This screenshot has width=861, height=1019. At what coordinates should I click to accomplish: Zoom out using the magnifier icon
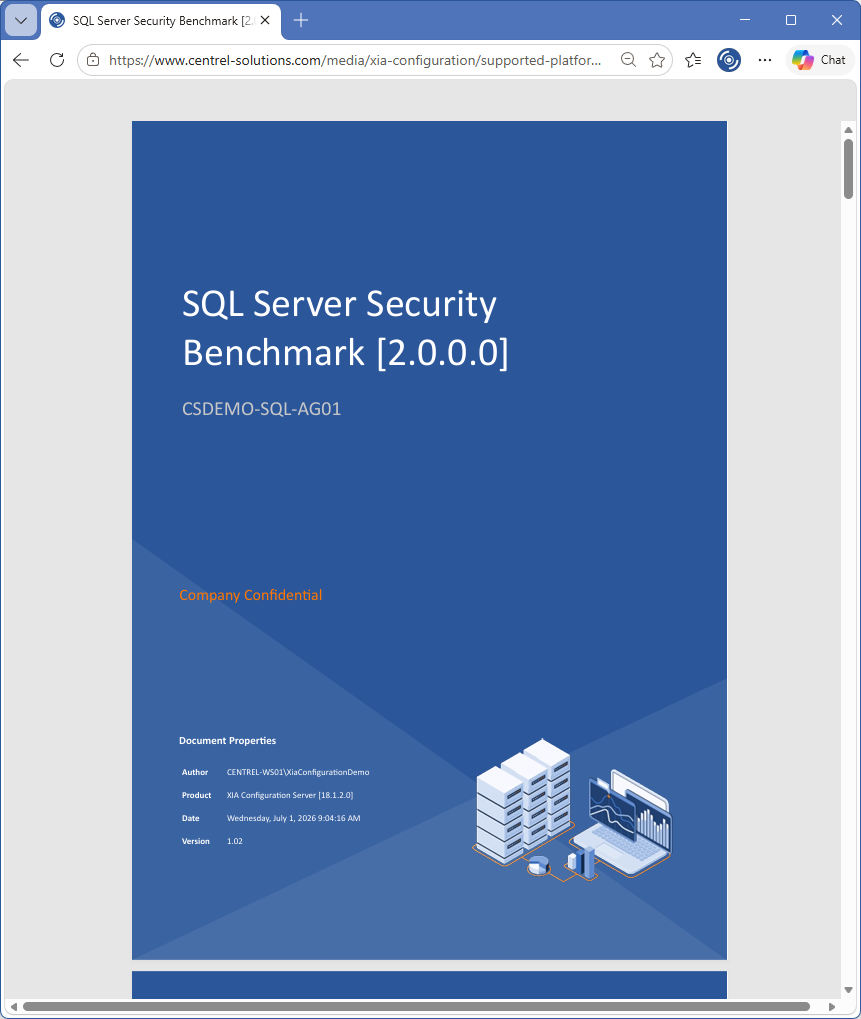pyautogui.click(x=628, y=60)
